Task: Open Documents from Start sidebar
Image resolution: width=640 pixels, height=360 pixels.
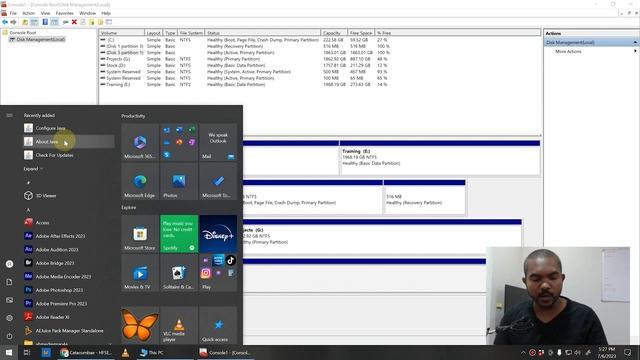Action: coord(9,282)
